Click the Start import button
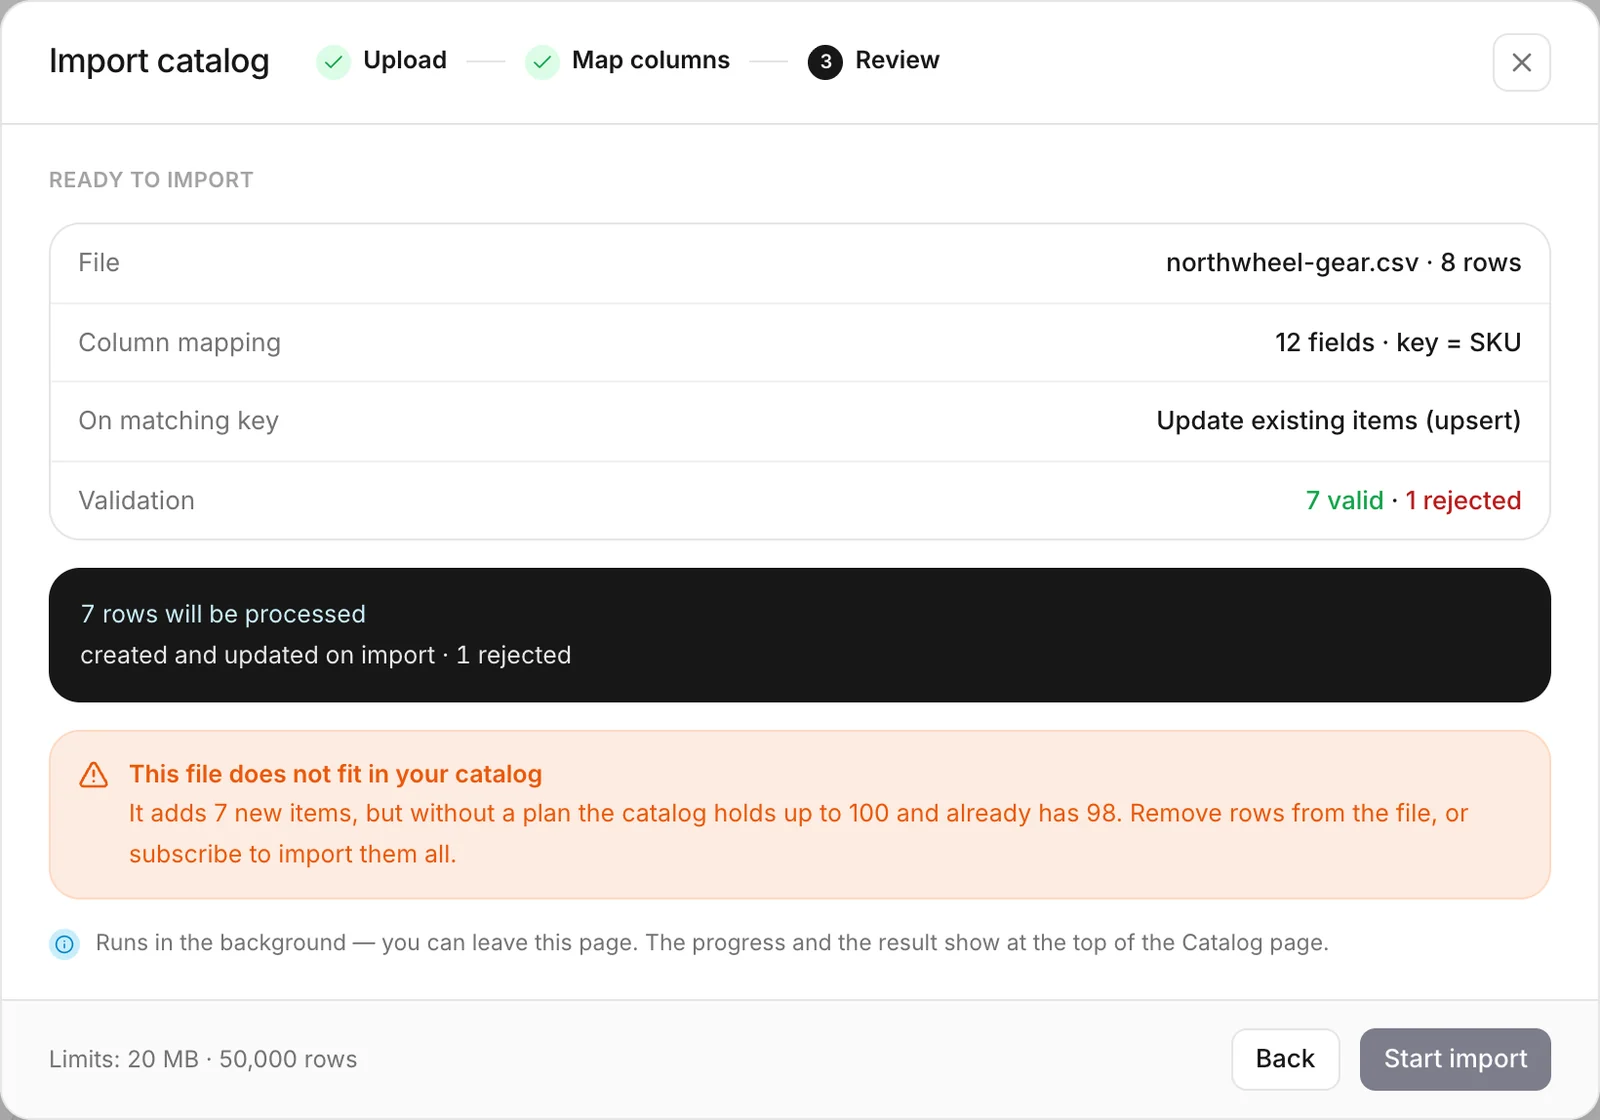This screenshot has width=1600, height=1120. coord(1455,1059)
